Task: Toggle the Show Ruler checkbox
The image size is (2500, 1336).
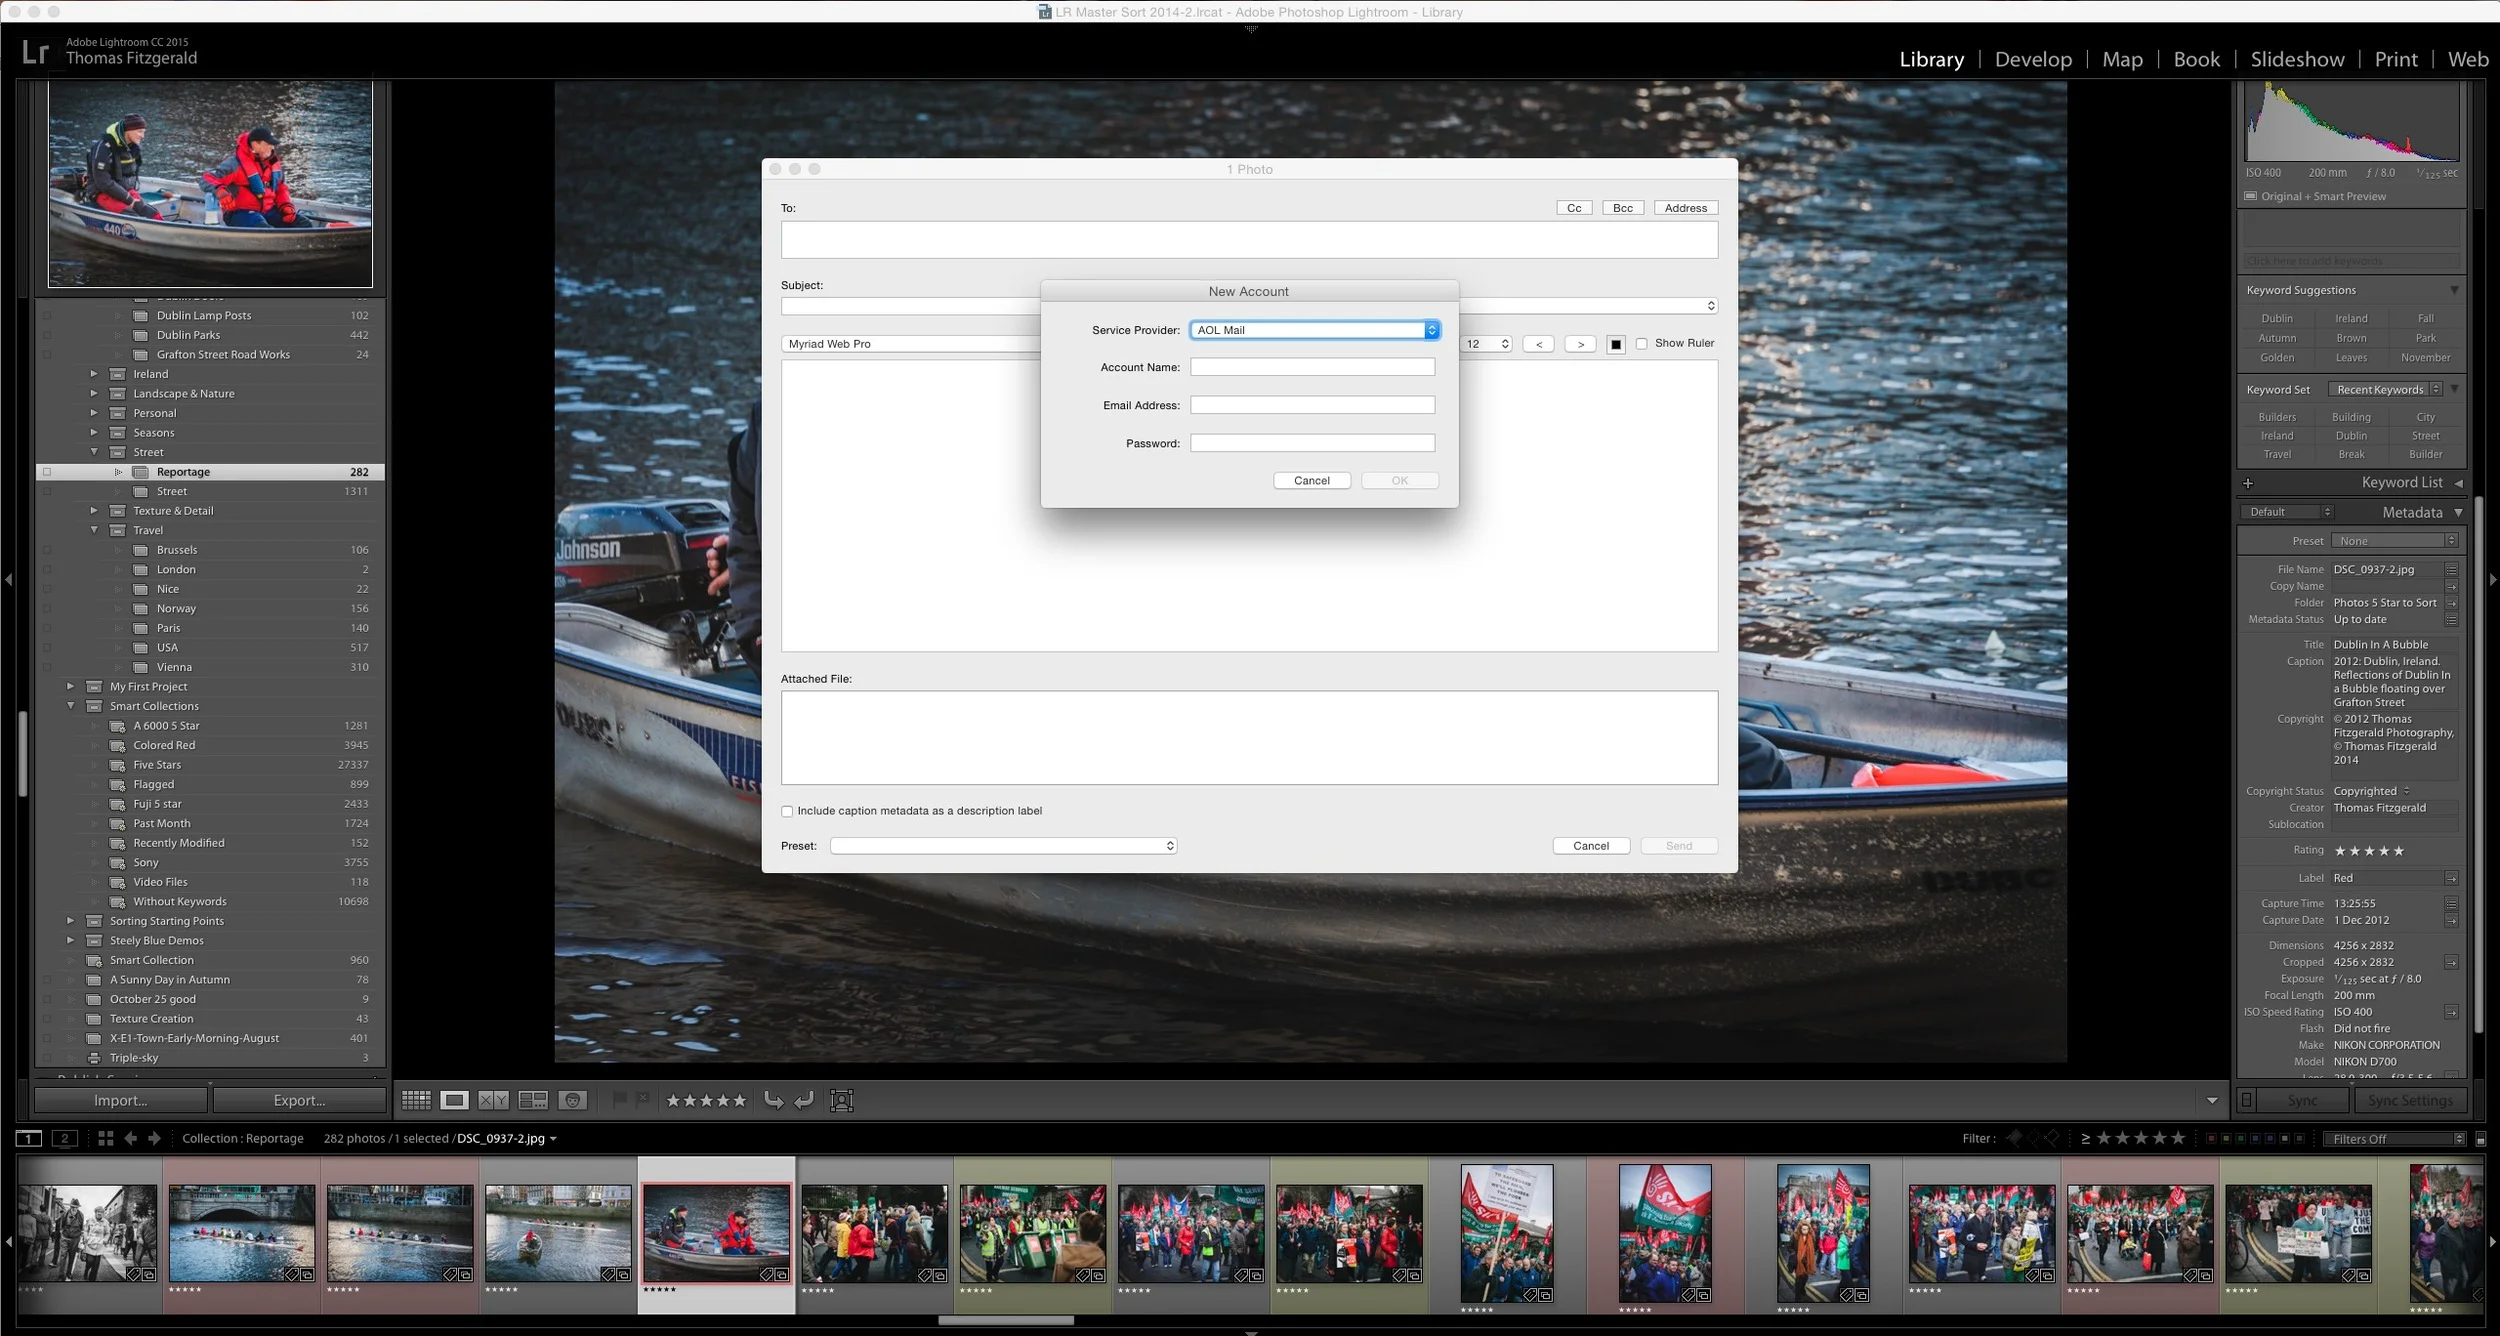Action: click(1644, 343)
